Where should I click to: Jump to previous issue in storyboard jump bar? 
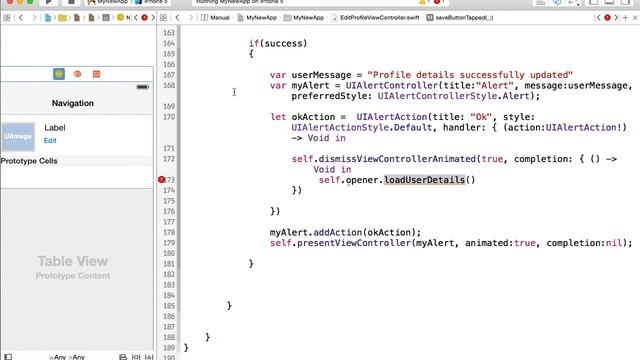click(136, 18)
